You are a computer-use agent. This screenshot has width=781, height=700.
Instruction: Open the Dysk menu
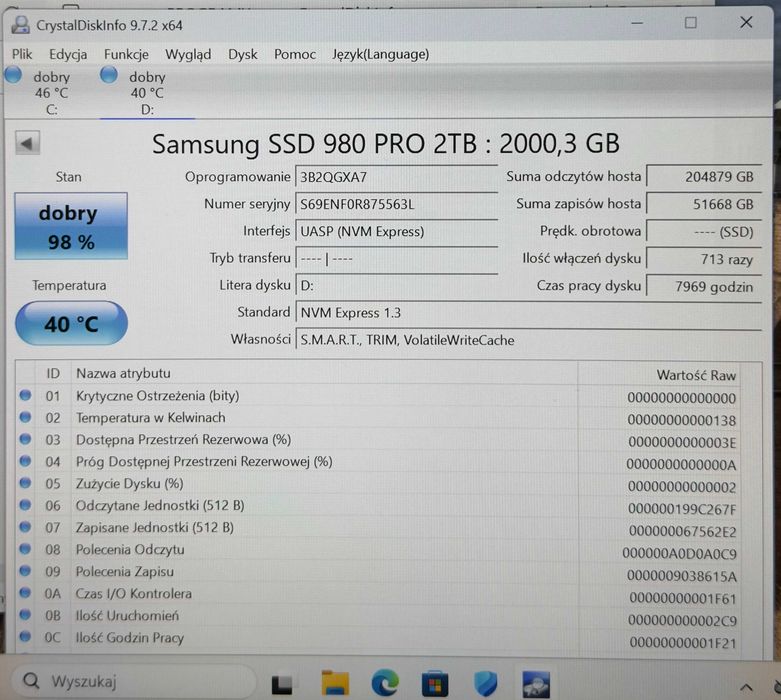pyautogui.click(x=243, y=54)
